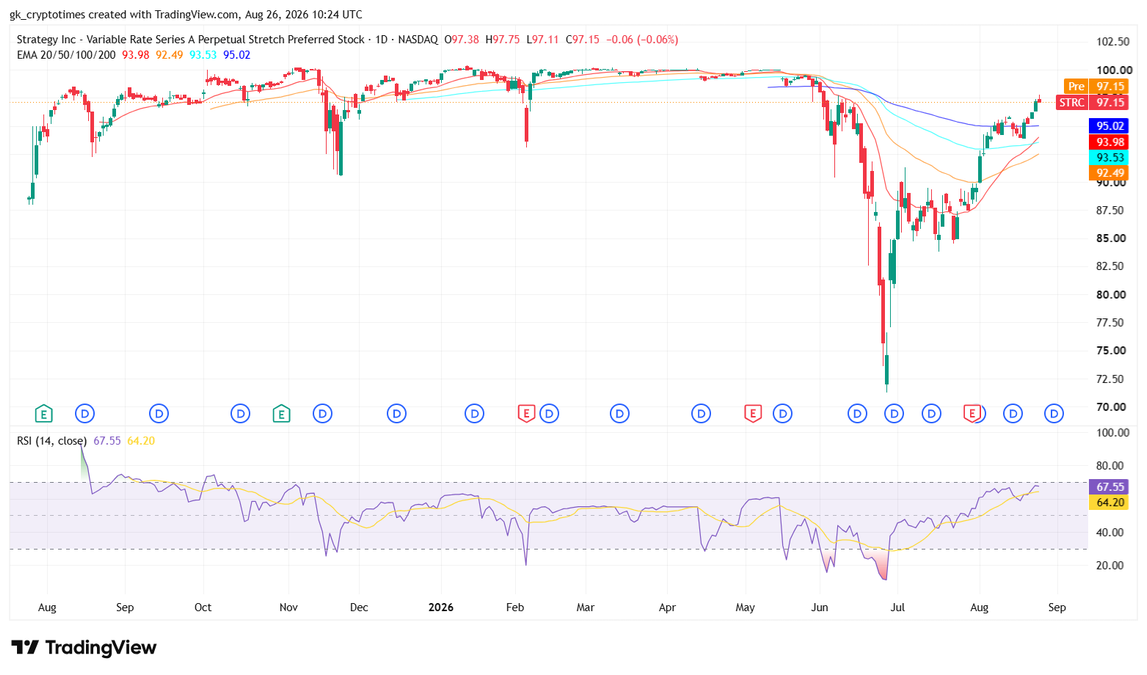Click the green earnings marker before November
The height and width of the screenshot is (675, 1147).
point(282,414)
